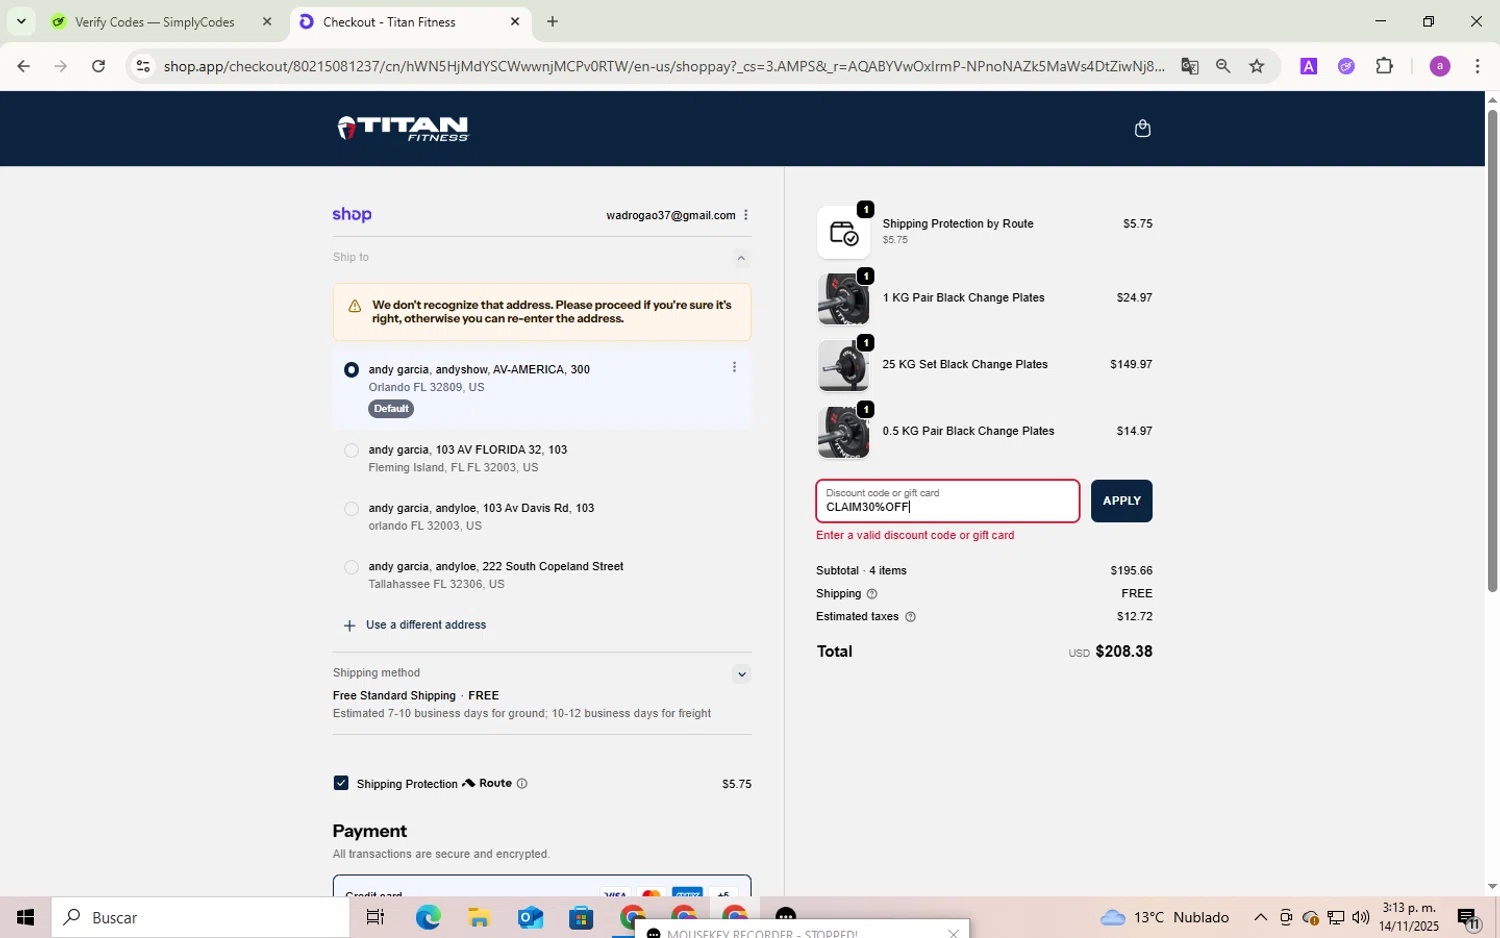Close the Mousekey Recorder notification
The width and height of the screenshot is (1500, 938).
[x=953, y=933]
